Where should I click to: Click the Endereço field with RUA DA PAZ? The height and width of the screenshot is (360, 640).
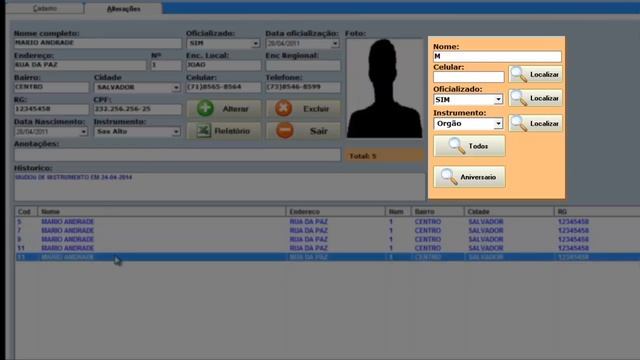pyautogui.click(x=80, y=65)
